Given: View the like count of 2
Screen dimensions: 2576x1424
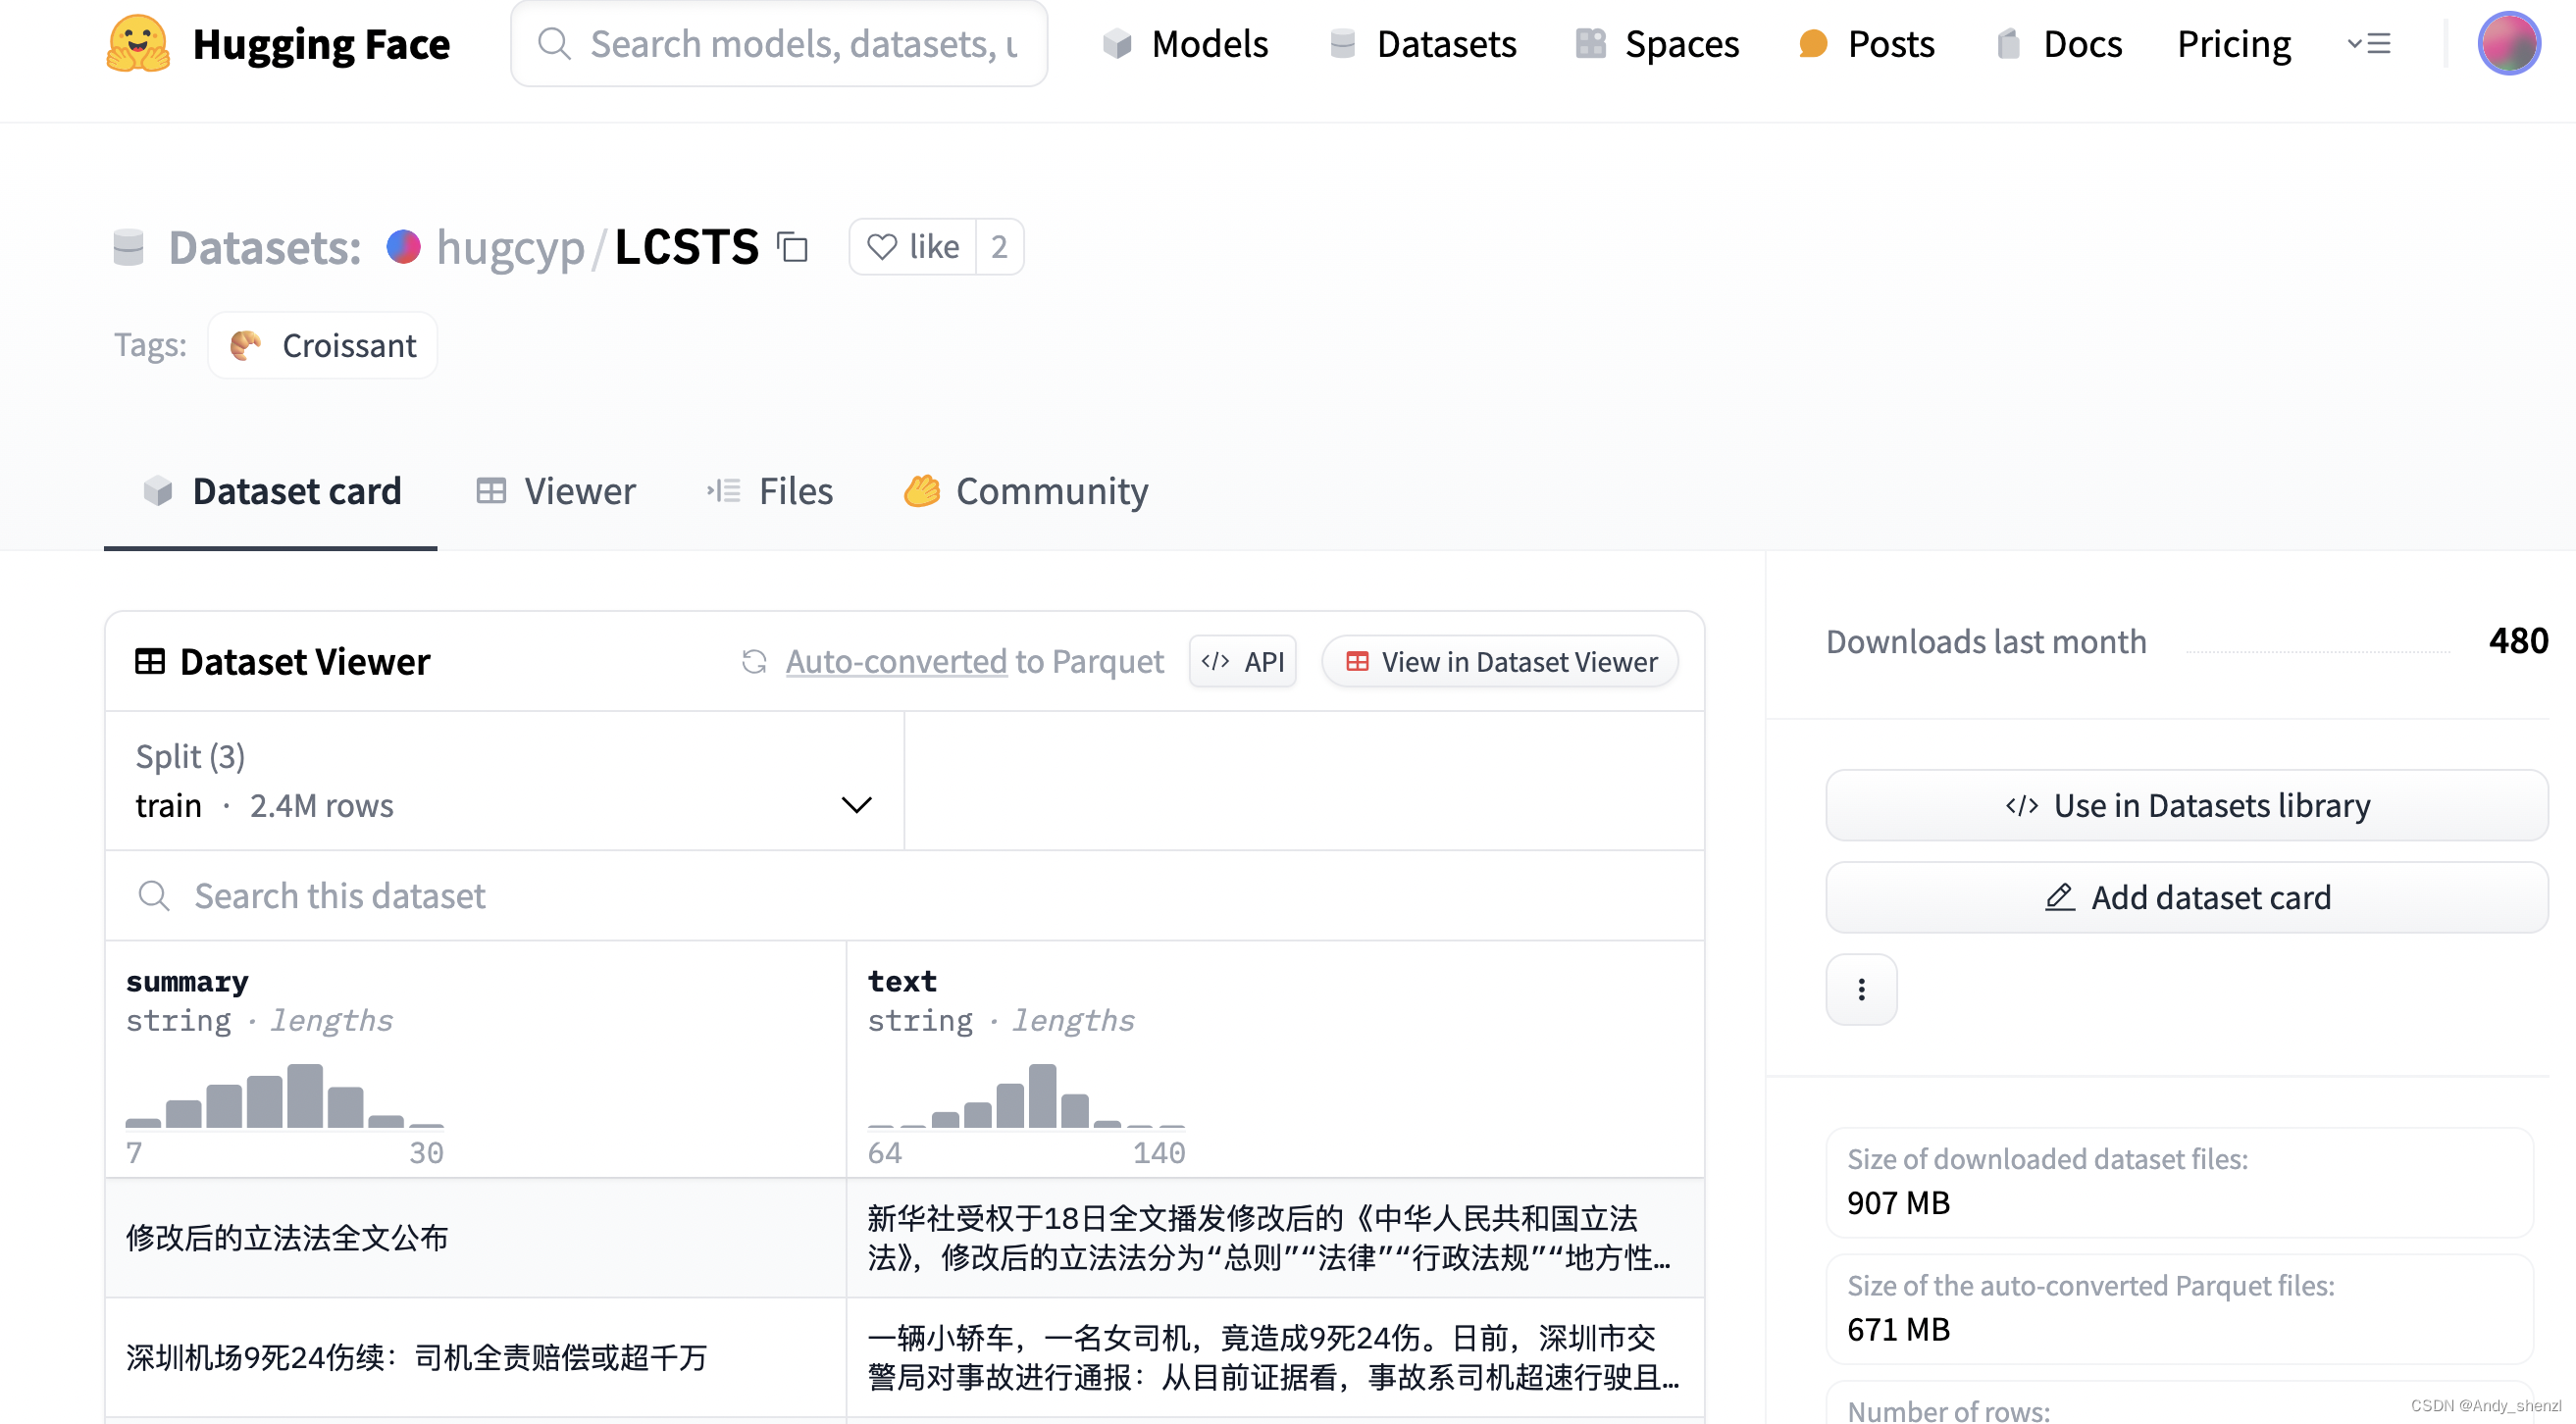Looking at the screenshot, I should click(999, 247).
